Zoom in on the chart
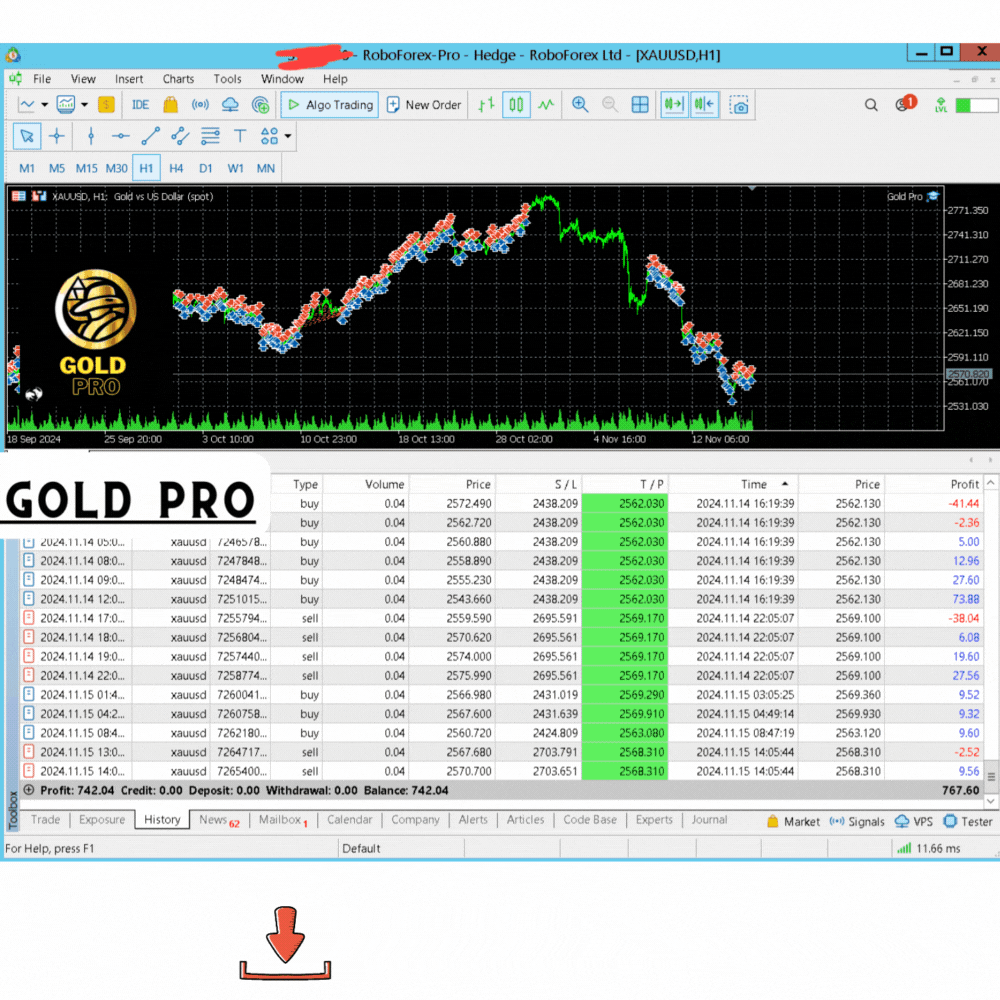The image size is (1000, 1000). 580,105
